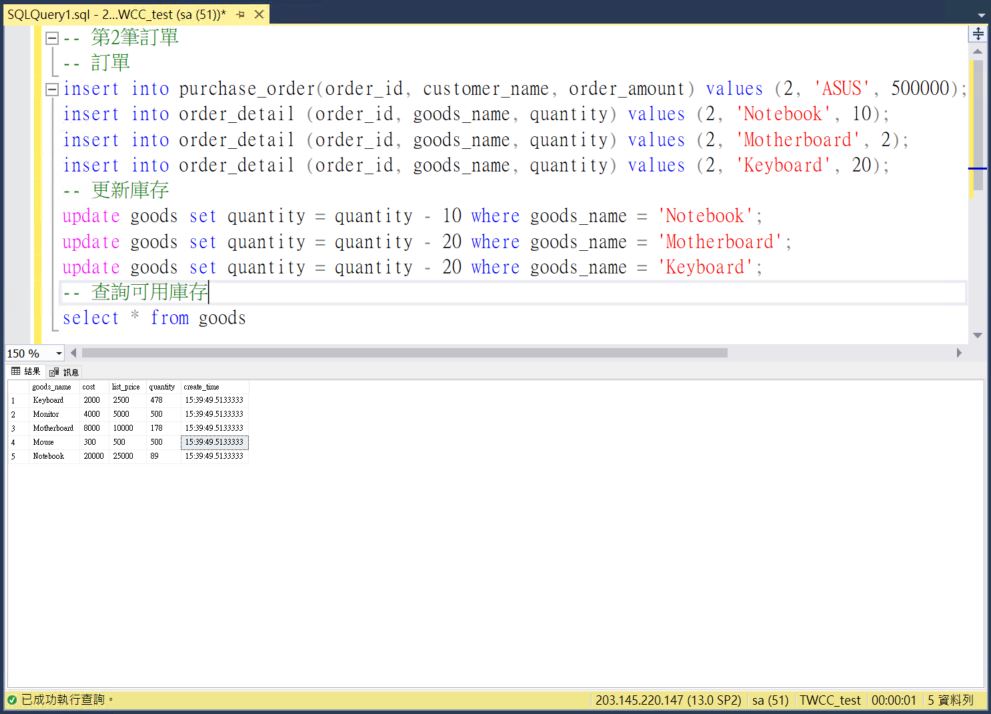991x714 pixels.
Task: Click the goods_name column header
Action: pos(52,387)
